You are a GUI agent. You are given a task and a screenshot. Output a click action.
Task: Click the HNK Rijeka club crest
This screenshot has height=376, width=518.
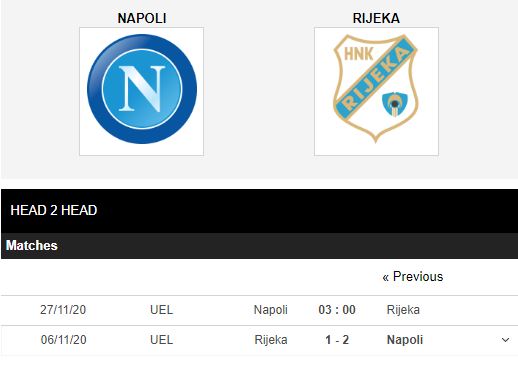pyautogui.click(x=376, y=89)
